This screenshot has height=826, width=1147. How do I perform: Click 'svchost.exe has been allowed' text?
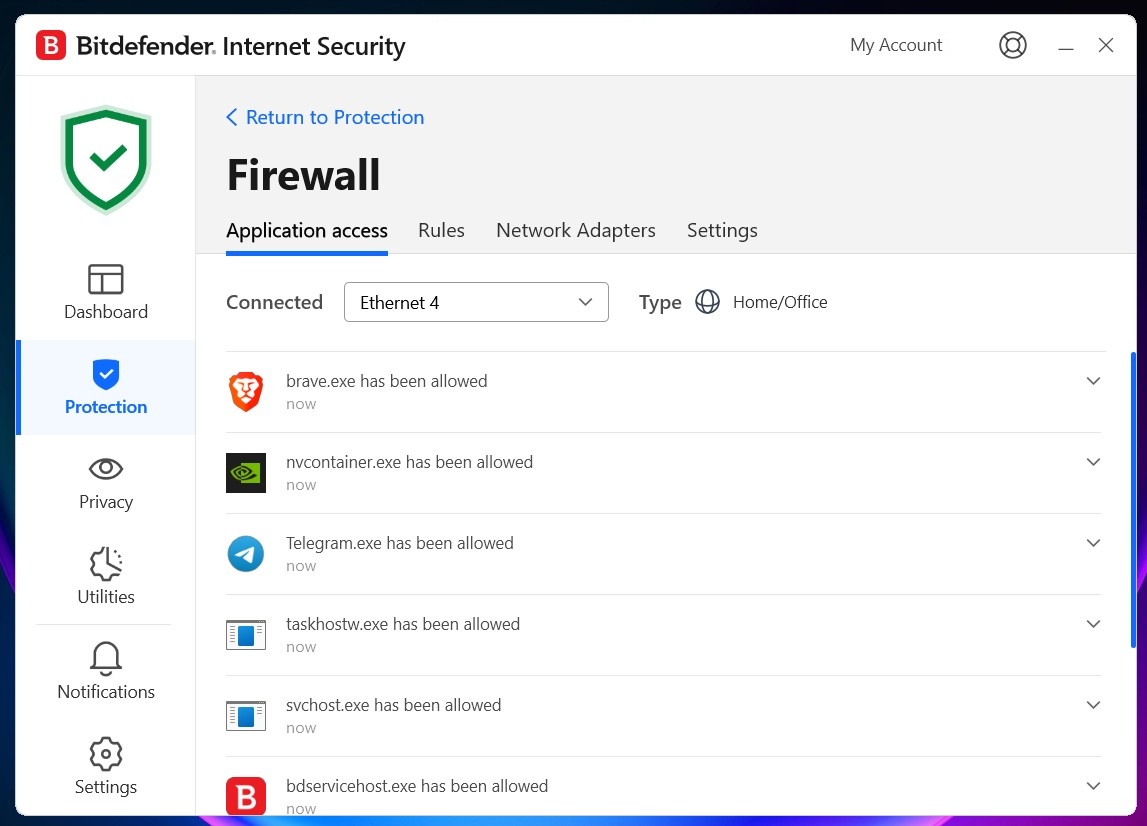(x=393, y=705)
